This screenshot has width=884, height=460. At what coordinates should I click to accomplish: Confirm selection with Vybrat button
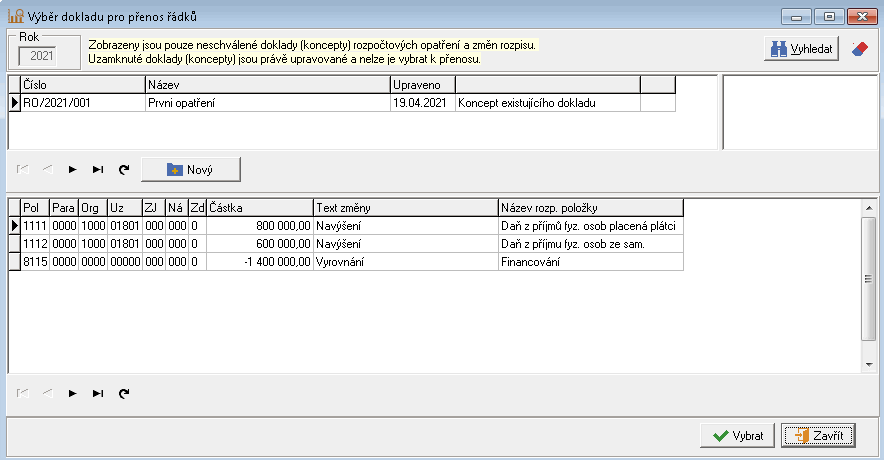[738, 436]
